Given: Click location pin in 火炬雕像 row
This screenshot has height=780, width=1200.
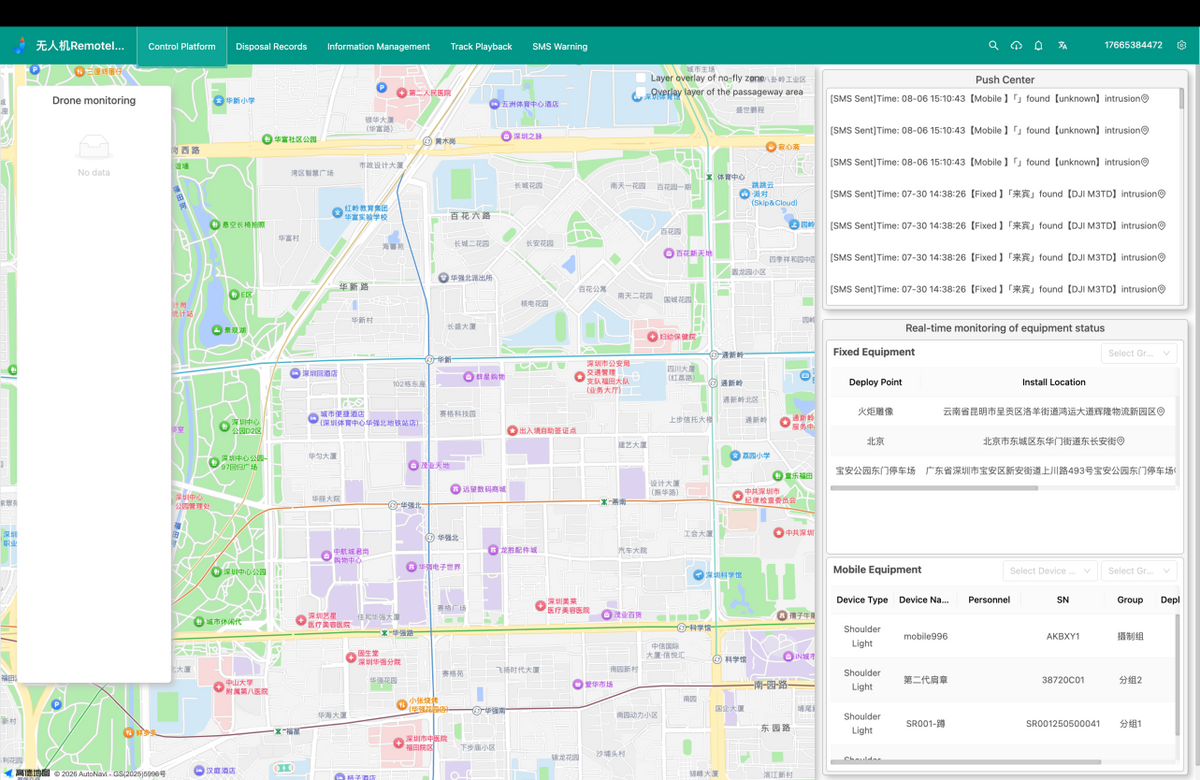Looking at the screenshot, I should pos(1161,411).
